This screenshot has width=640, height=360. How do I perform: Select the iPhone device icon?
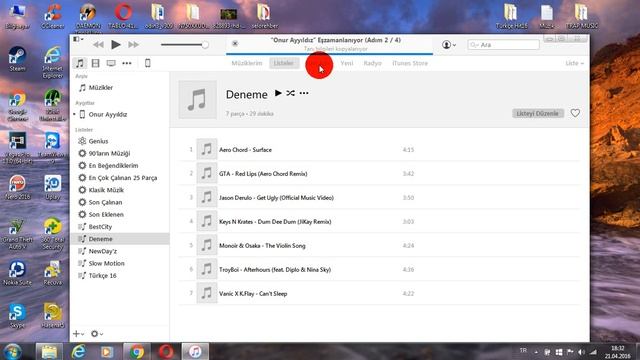[x=148, y=63]
